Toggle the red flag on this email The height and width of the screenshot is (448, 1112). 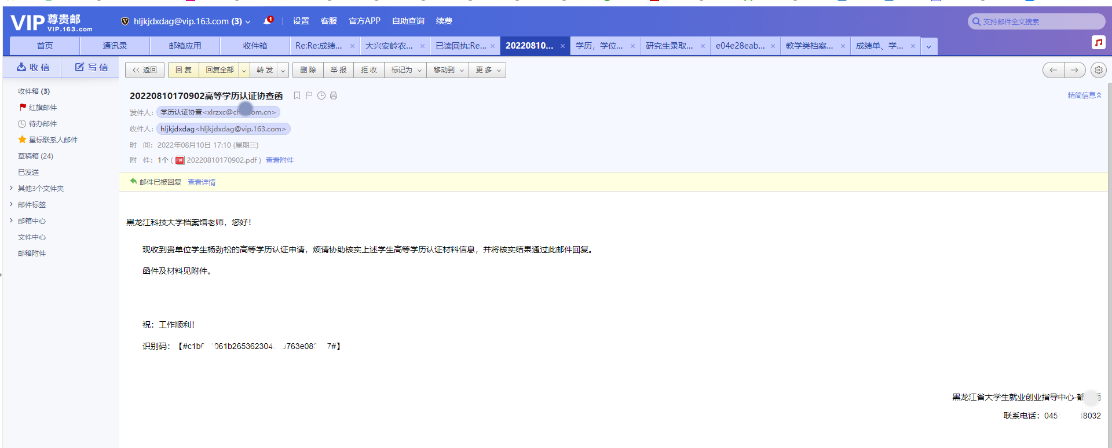[x=308, y=95]
